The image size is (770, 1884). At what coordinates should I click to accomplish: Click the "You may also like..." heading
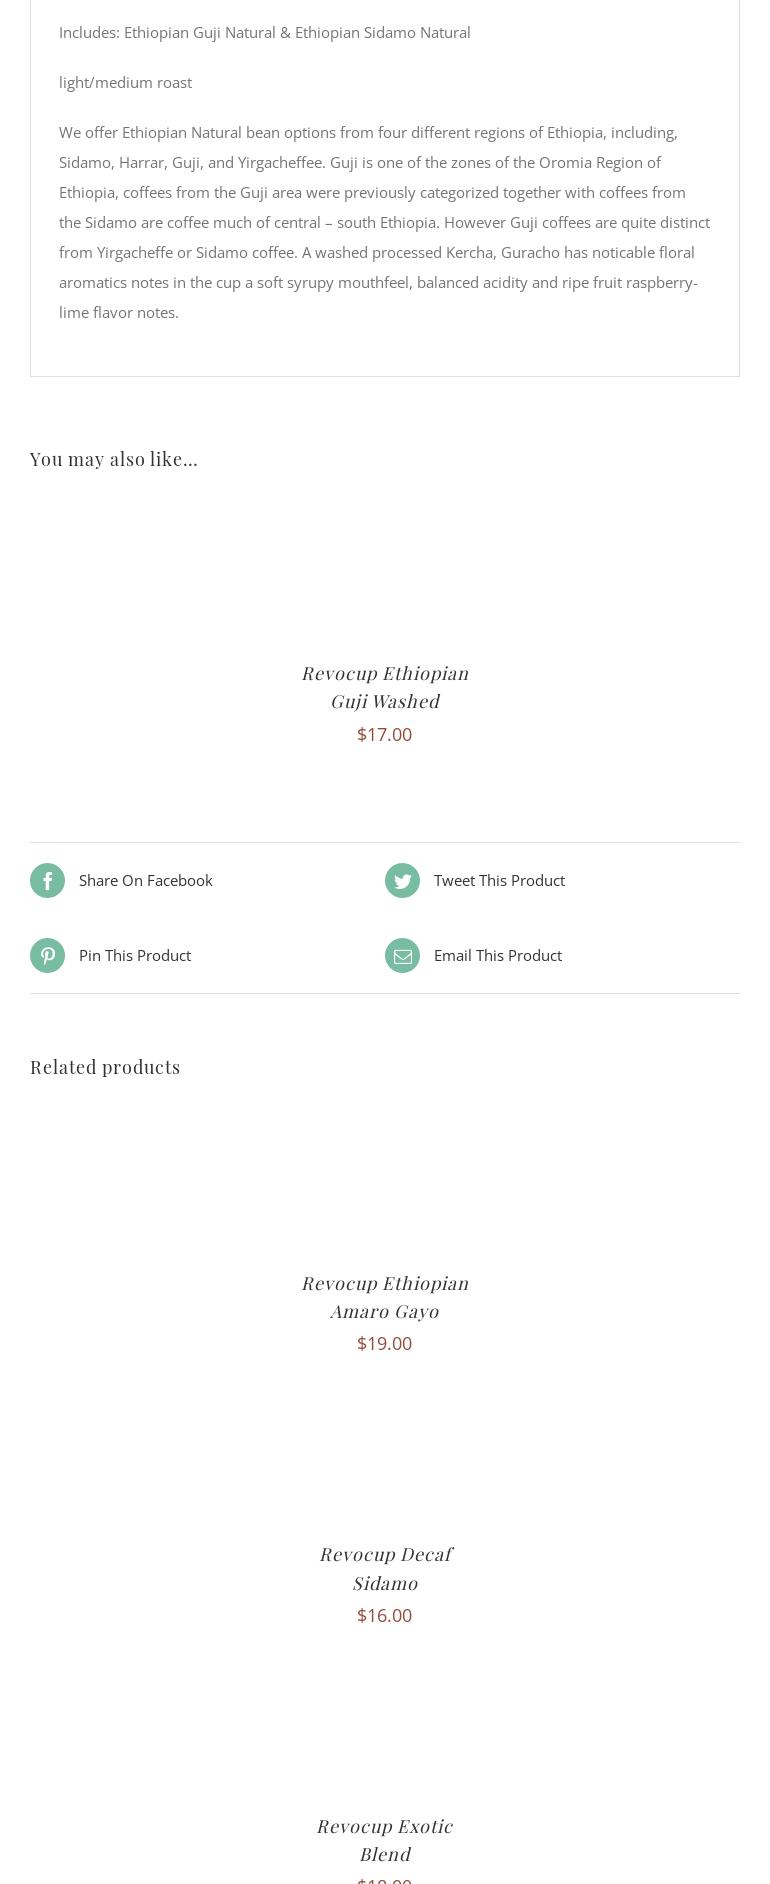point(114,459)
